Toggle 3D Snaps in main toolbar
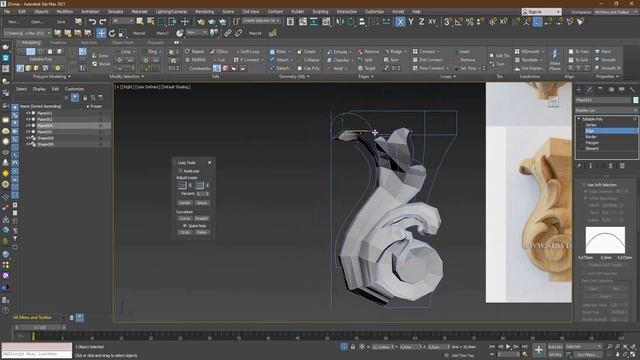The width and height of the screenshot is (640, 360). (447, 22)
